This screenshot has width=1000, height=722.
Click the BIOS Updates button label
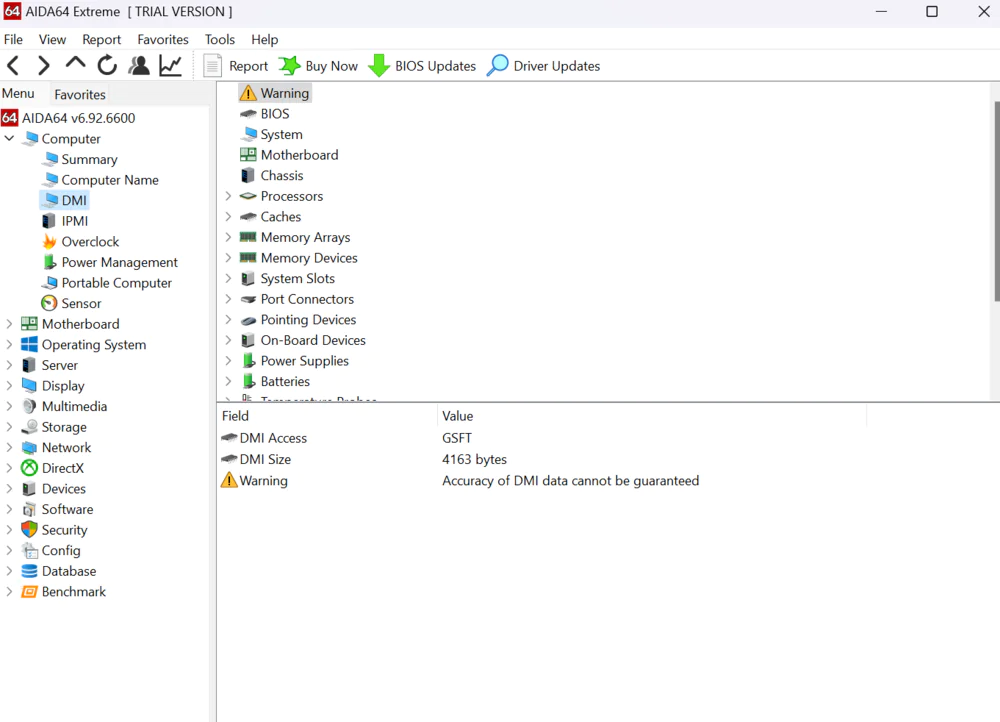(x=436, y=66)
